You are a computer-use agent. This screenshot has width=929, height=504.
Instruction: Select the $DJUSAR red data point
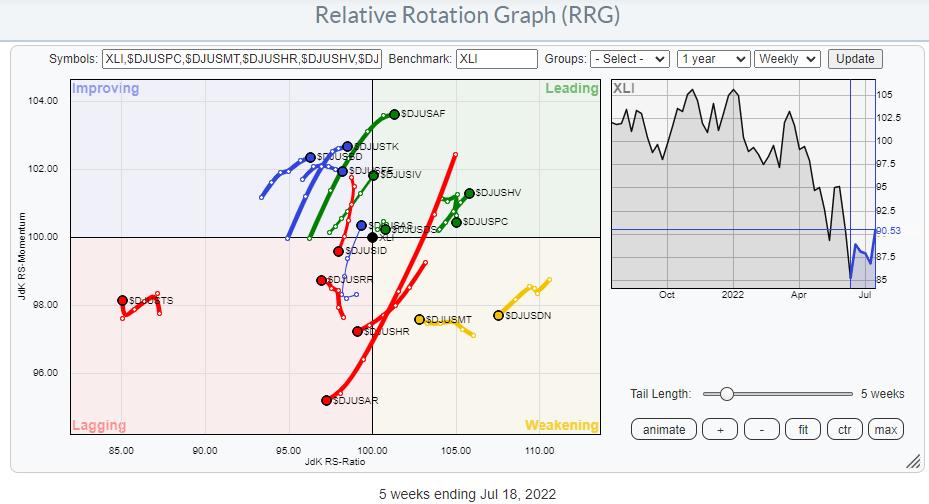click(326, 400)
